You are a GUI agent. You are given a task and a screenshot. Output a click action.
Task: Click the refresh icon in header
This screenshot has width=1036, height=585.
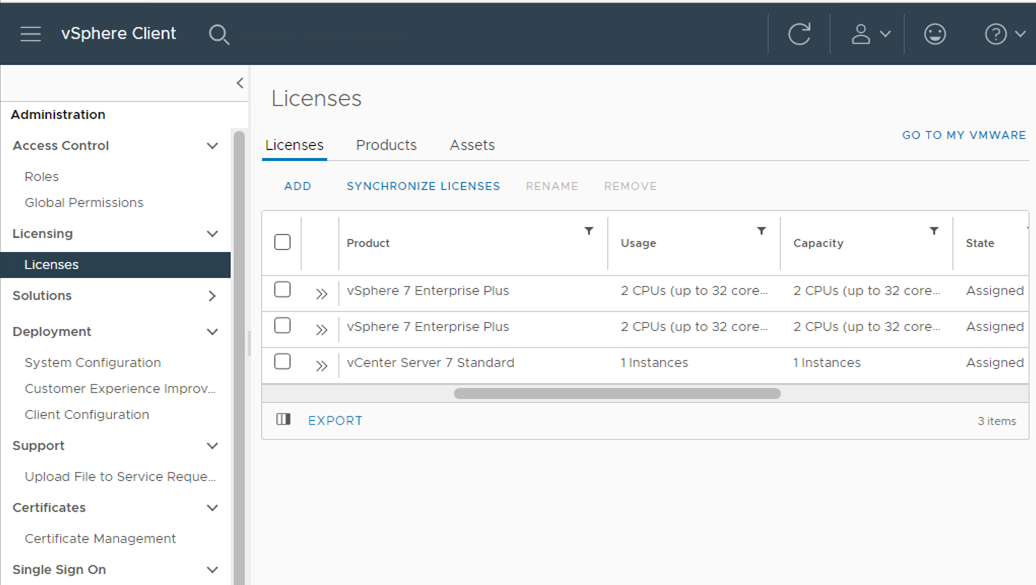(799, 34)
